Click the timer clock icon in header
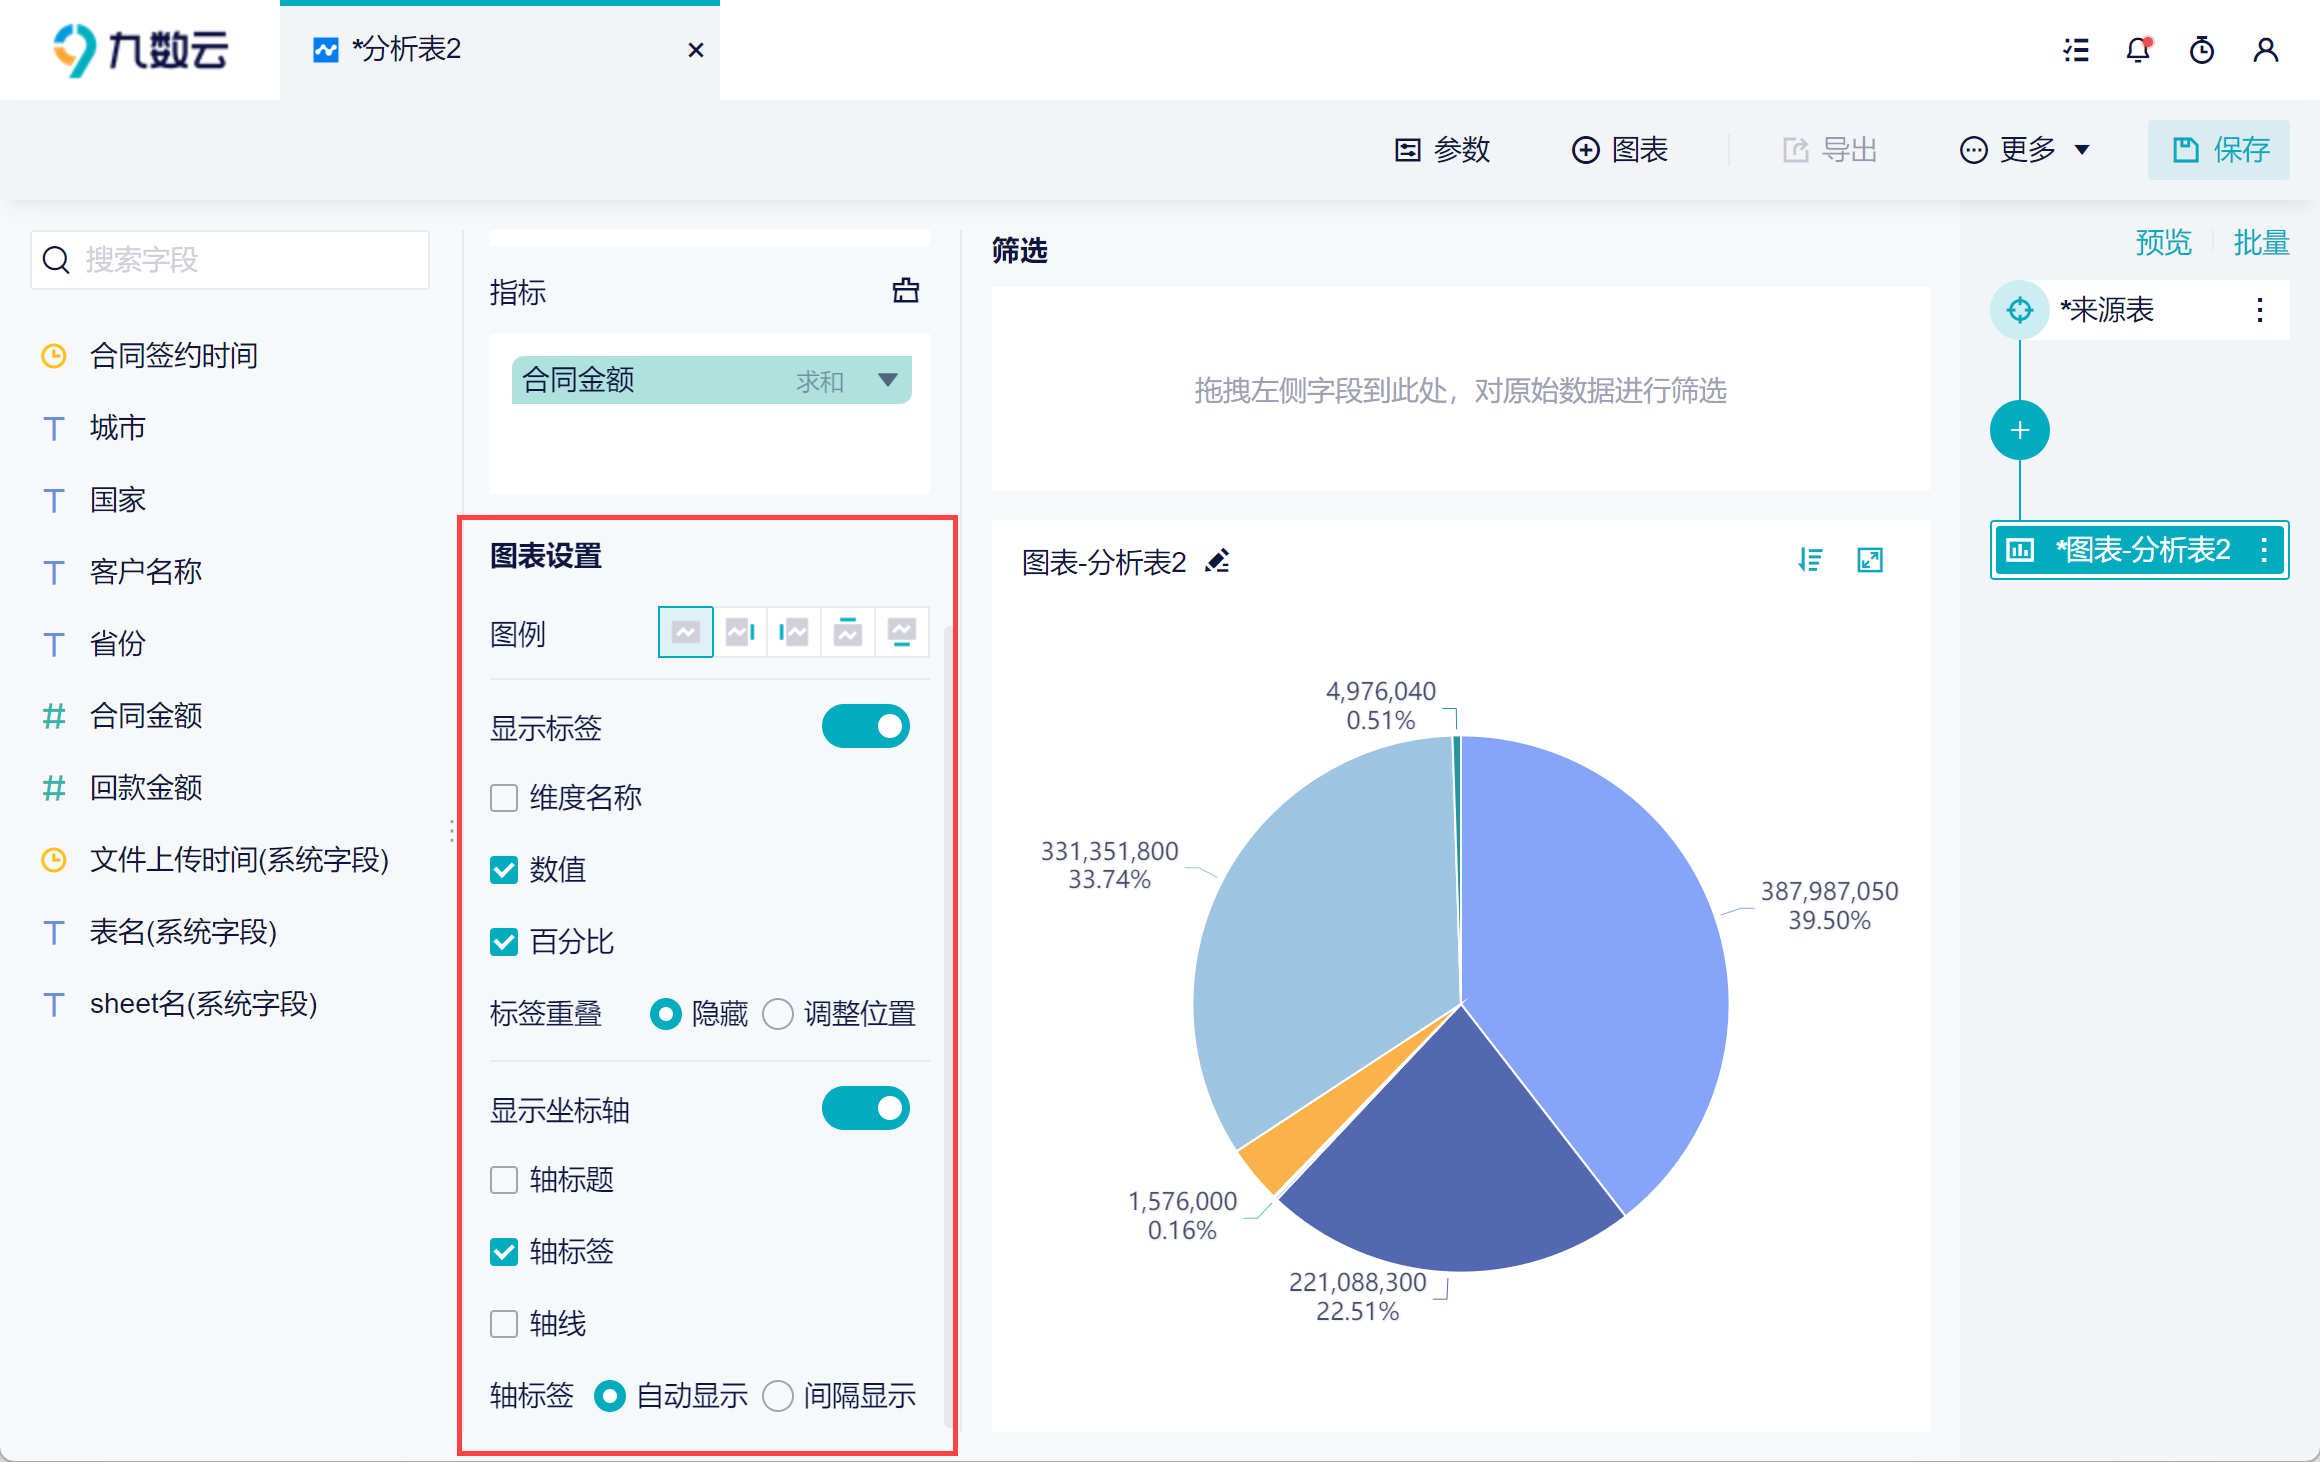2320x1462 pixels. (x=2202, y=50)
